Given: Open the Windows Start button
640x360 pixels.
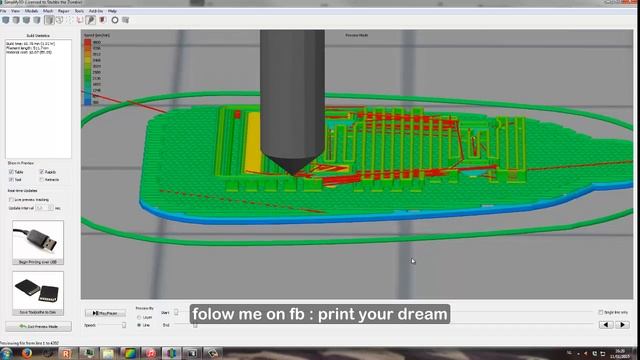Looking at the screenshot, I should pyautogui.click(x=7, y=353).
